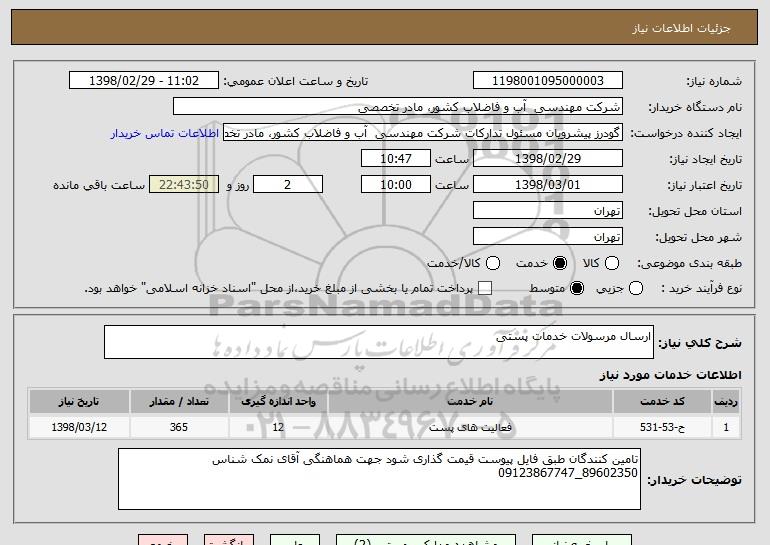
Task: Click the remaining time counter 22:43:50
Action: [x=184, y=185]
